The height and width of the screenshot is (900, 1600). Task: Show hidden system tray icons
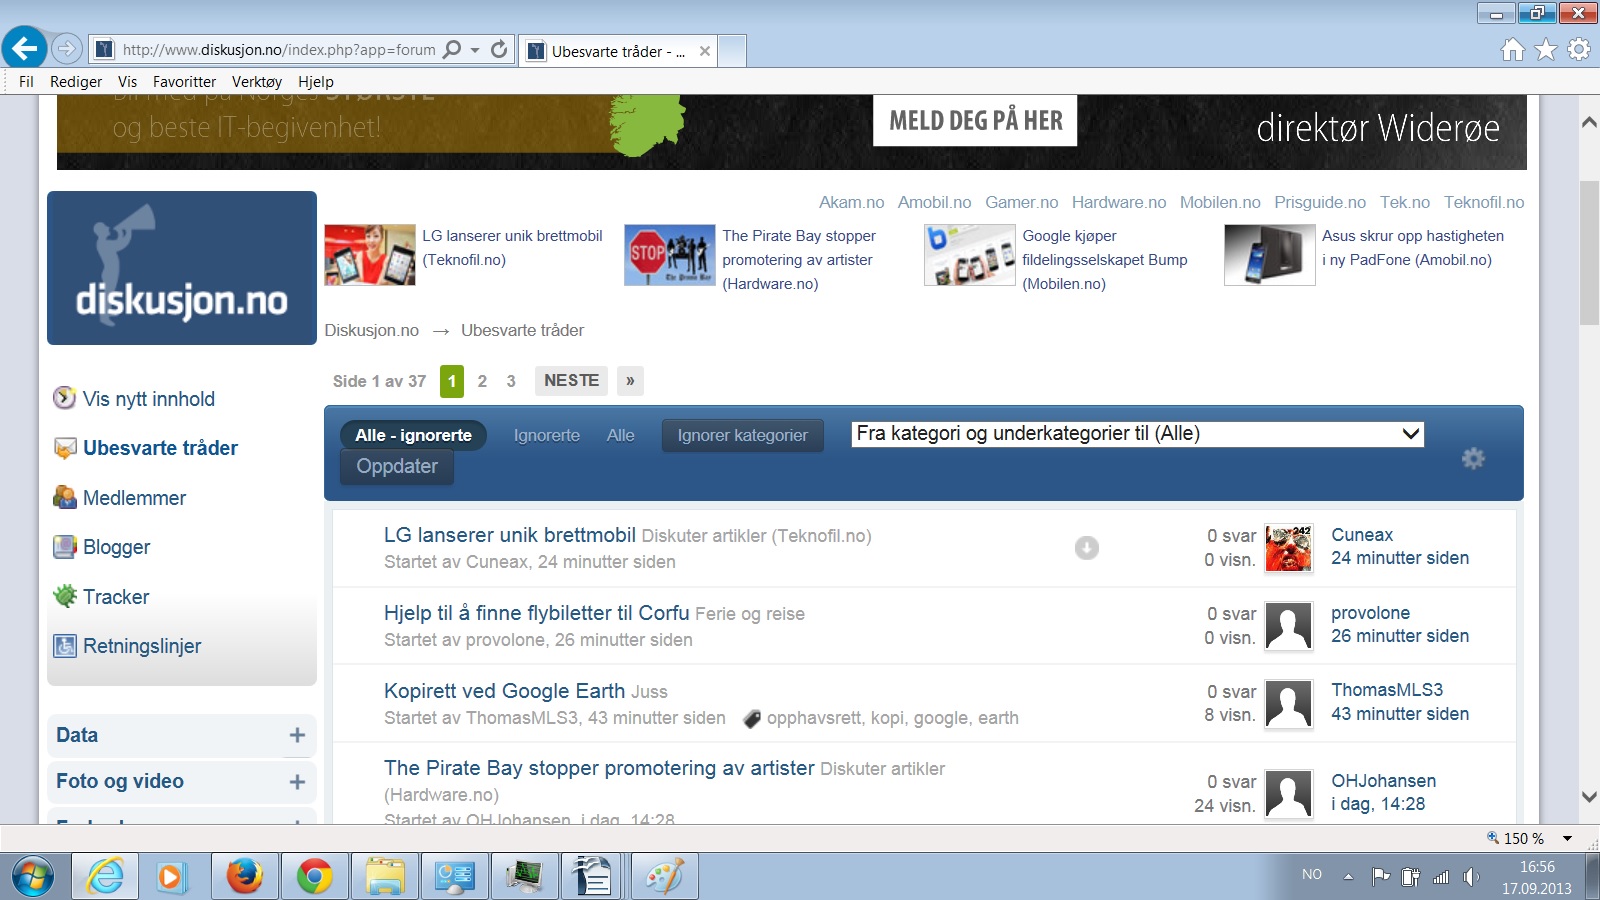(x=1348, y=877)
